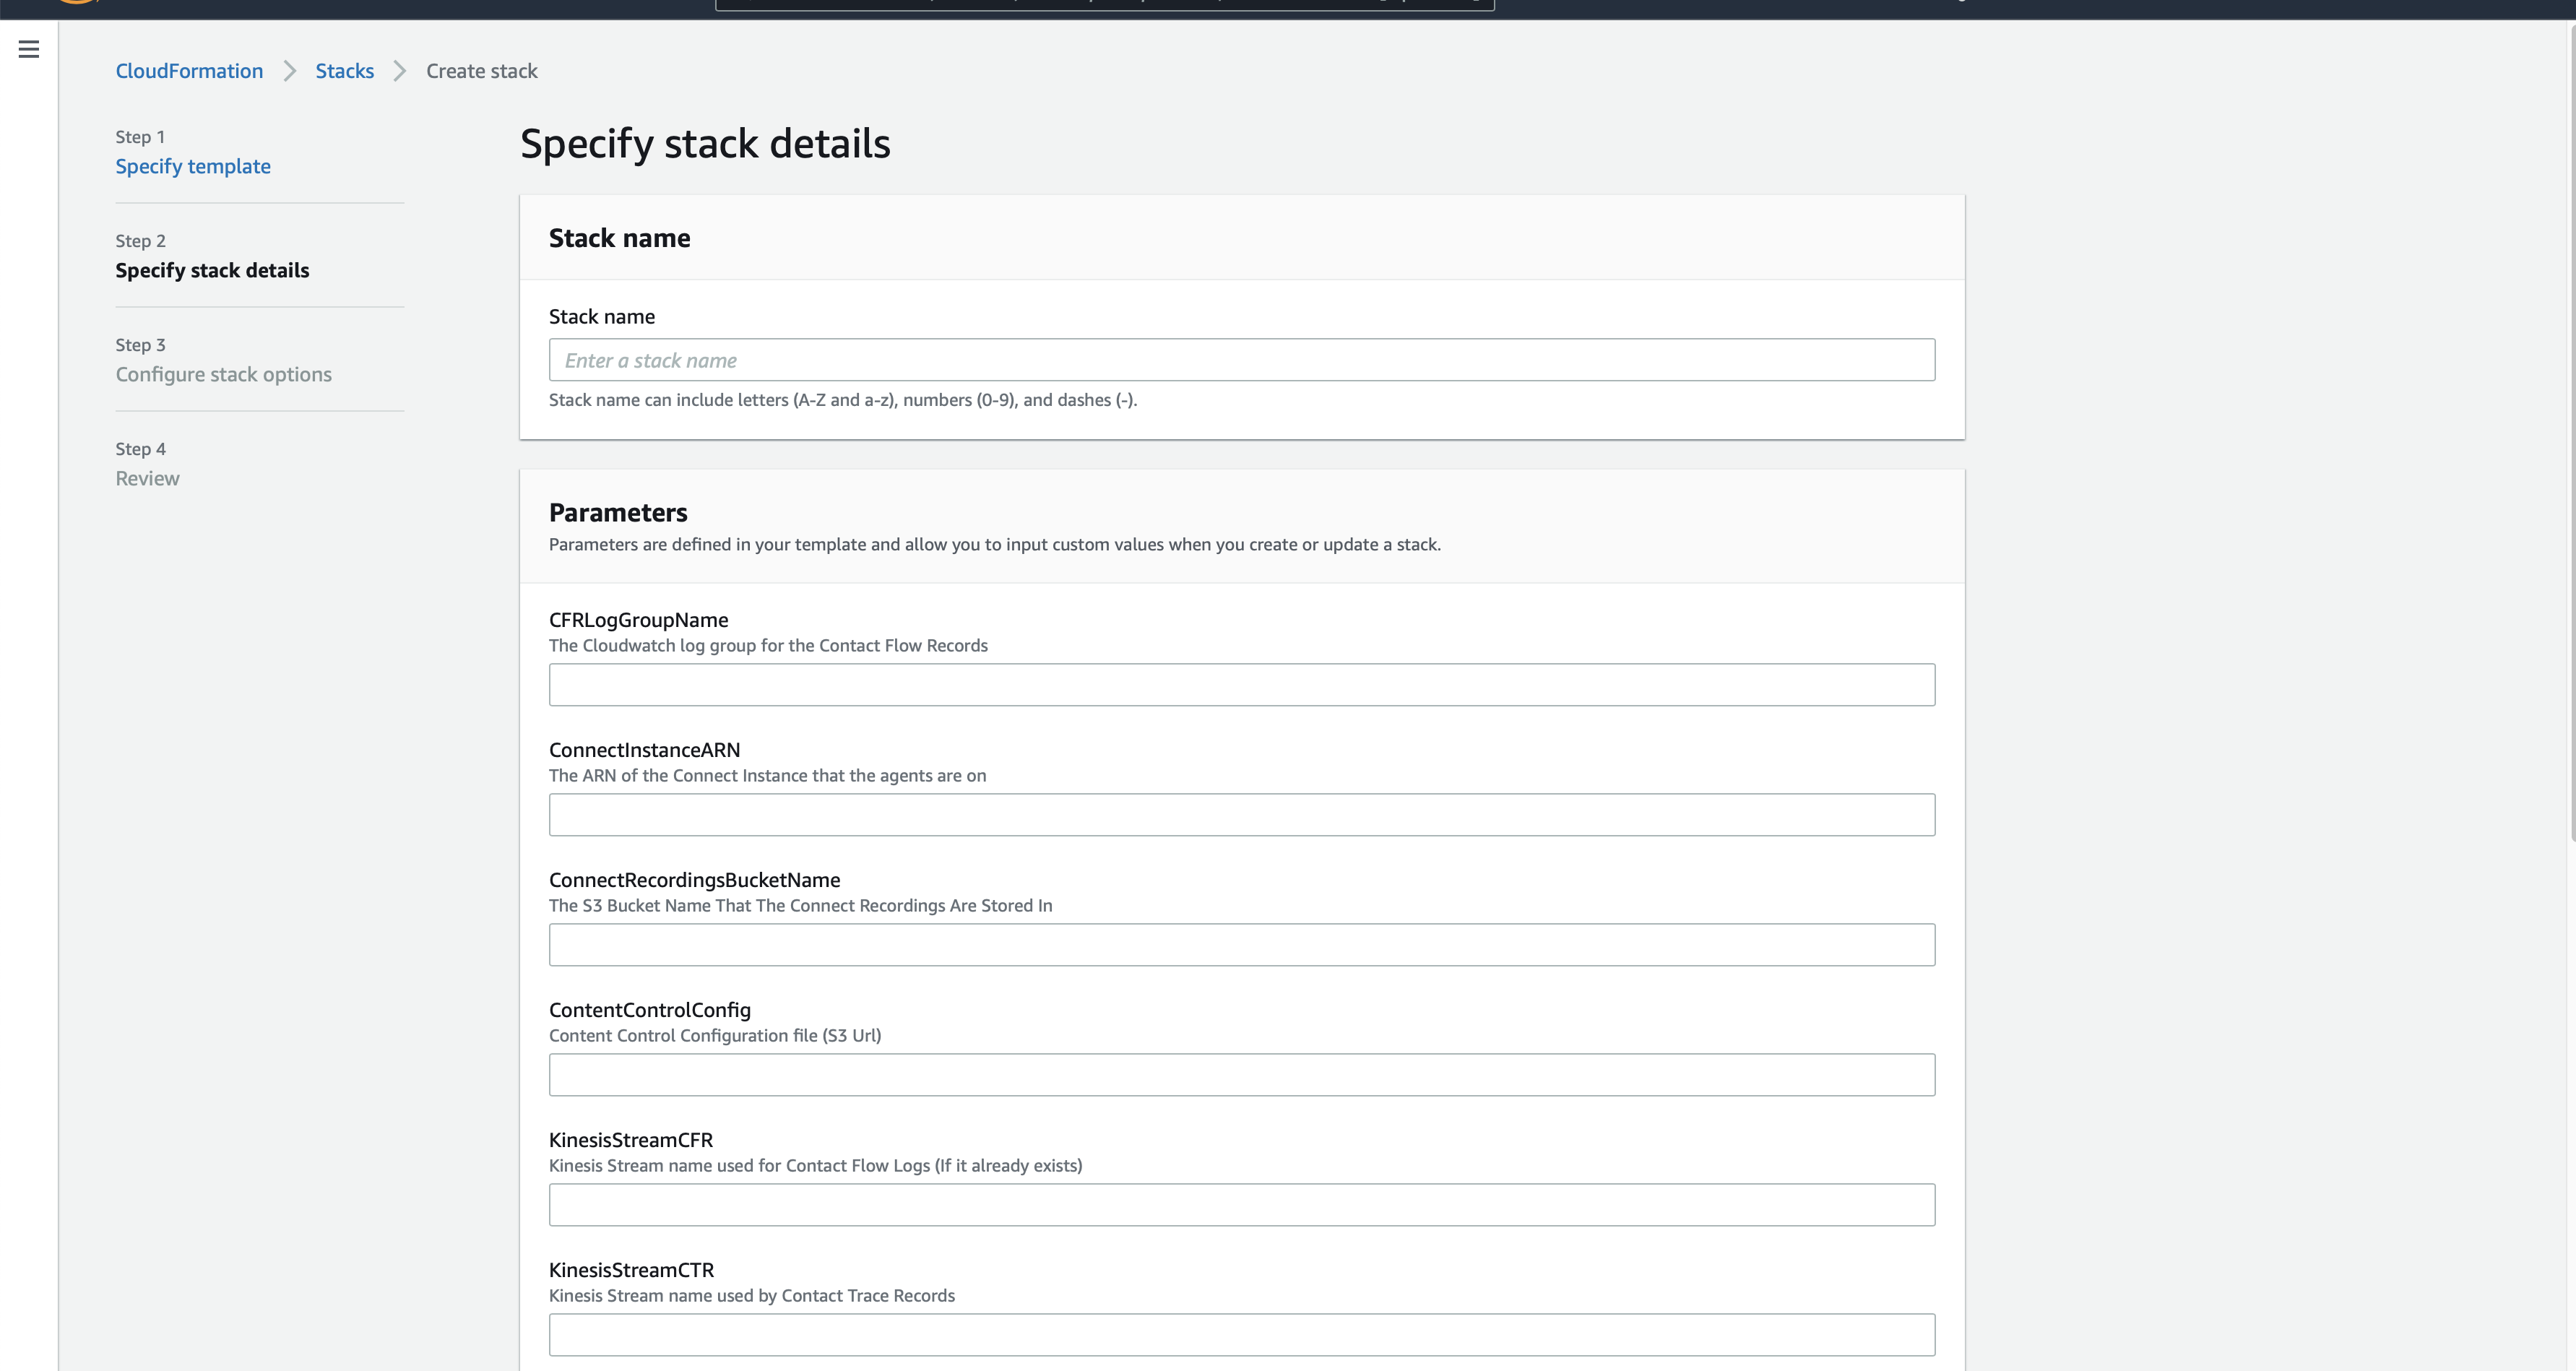Click the top console search bar
The width and height of the screenshot is (2576, 1371).
1104,4
